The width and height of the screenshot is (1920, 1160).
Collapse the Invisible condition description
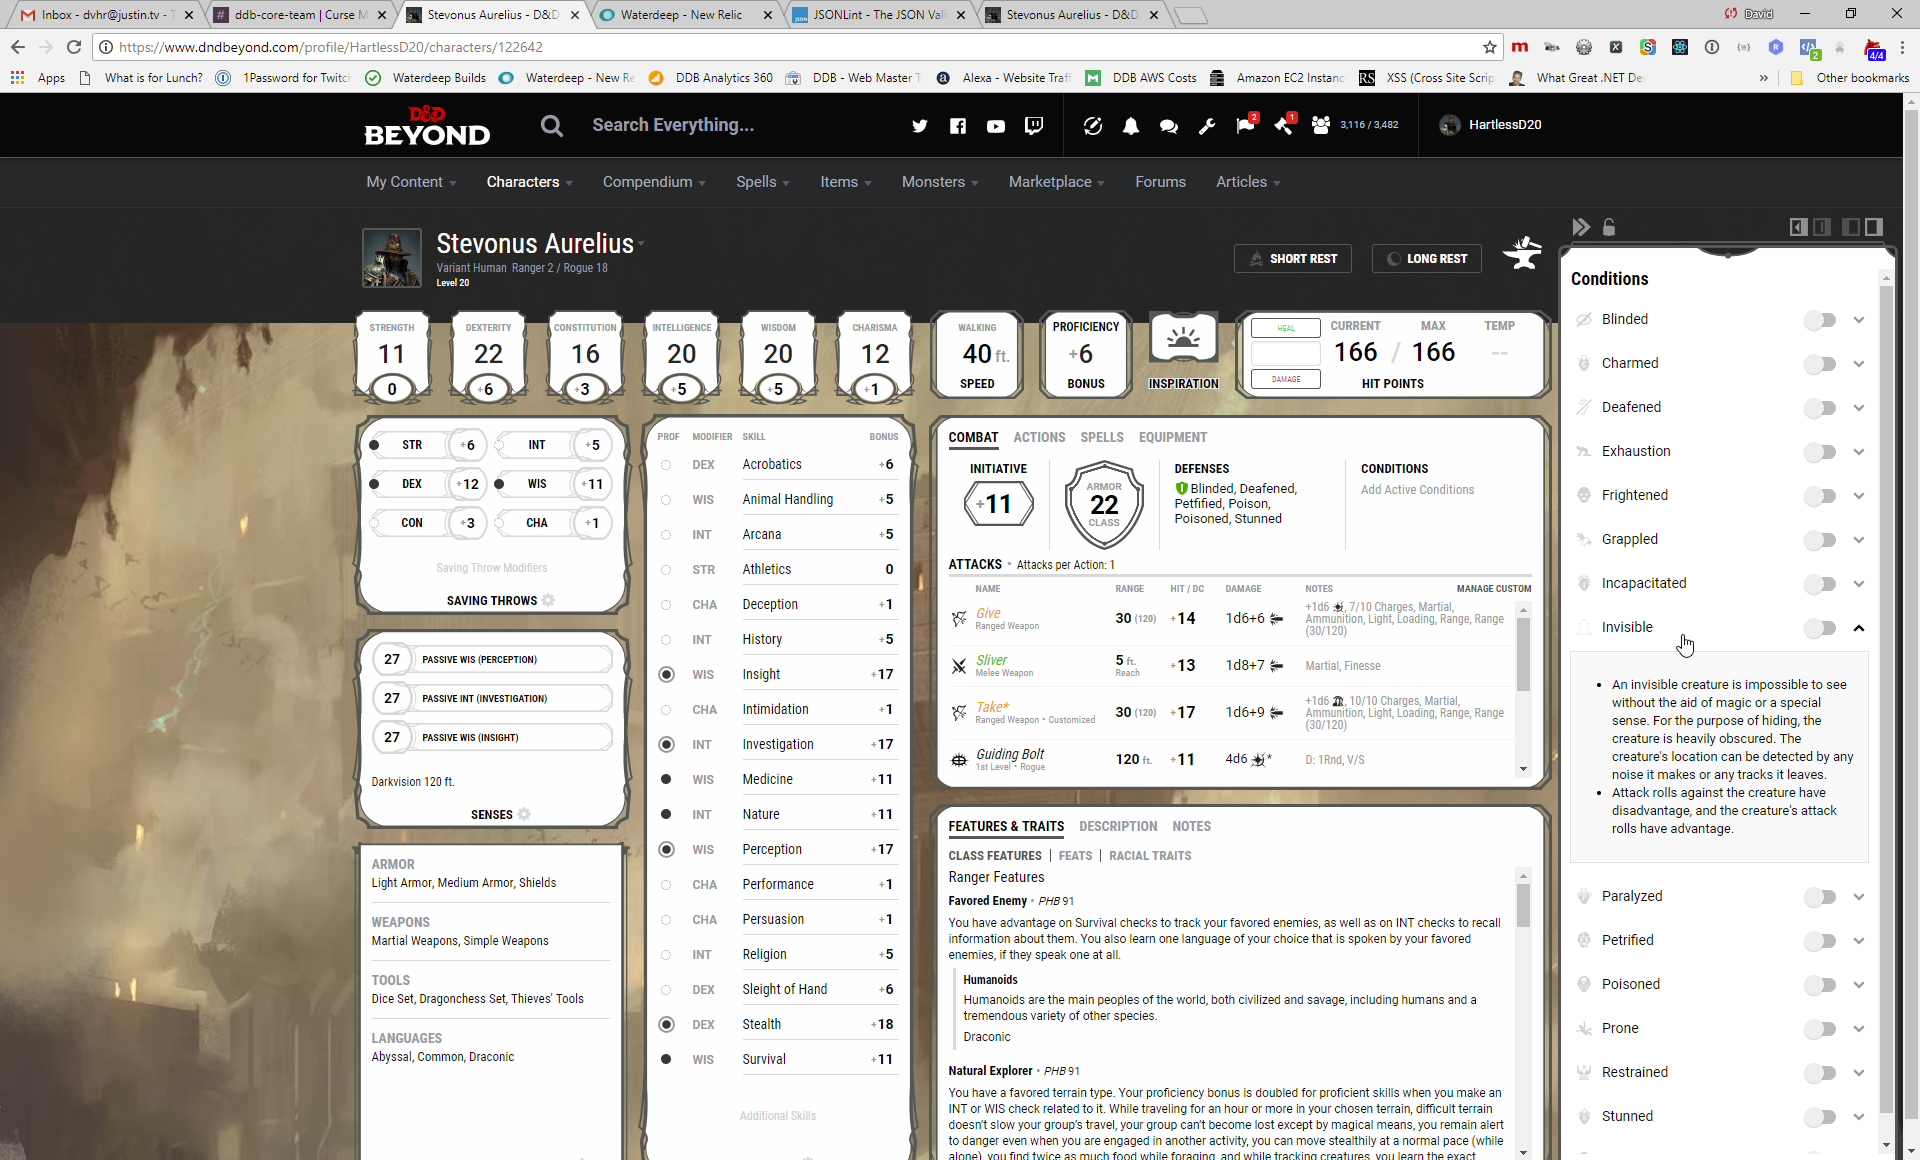coord(1859,628)
